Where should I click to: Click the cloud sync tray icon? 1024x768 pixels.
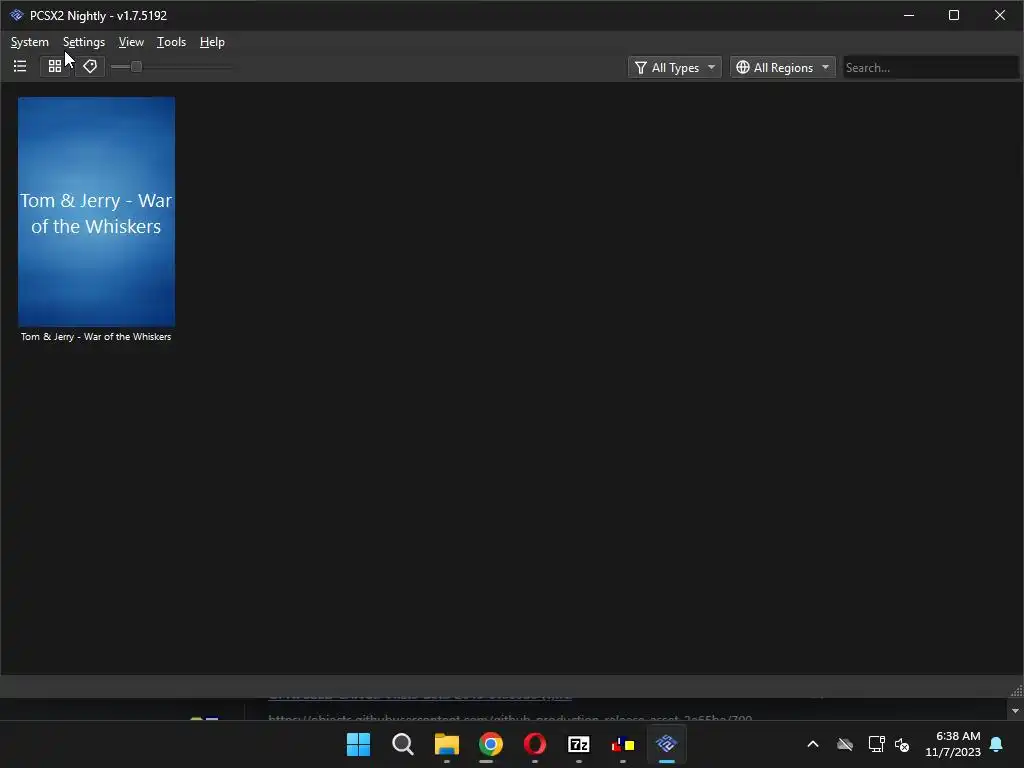(x=845, y=744)
